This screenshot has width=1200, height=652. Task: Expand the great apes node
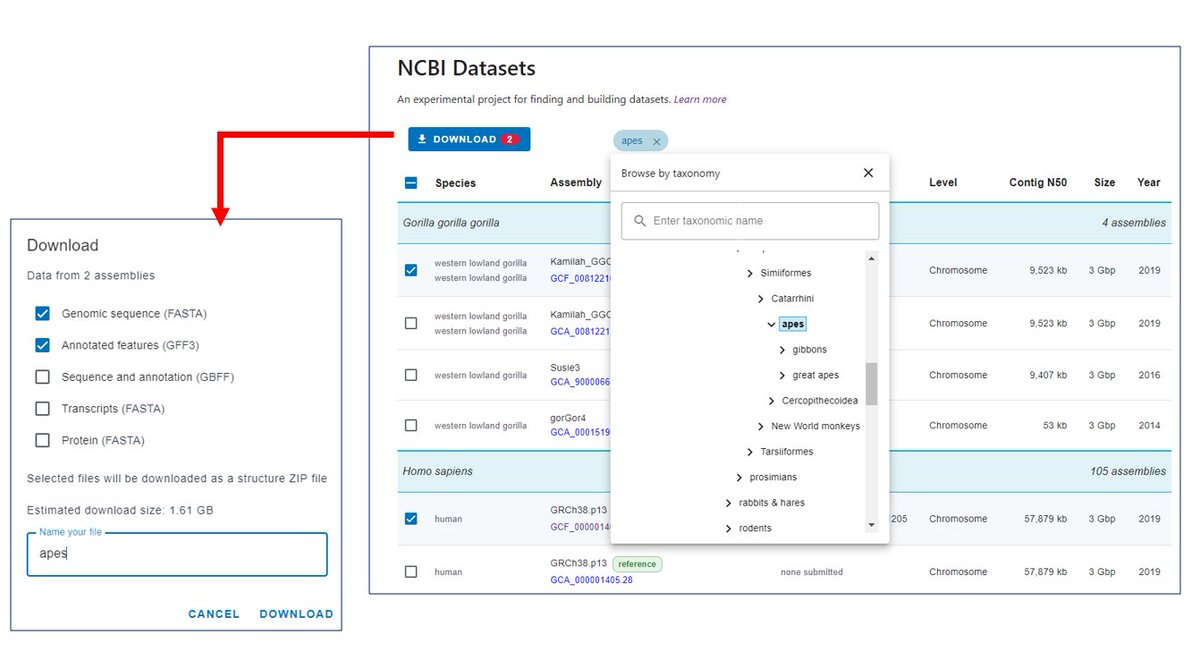coord(782,375)
